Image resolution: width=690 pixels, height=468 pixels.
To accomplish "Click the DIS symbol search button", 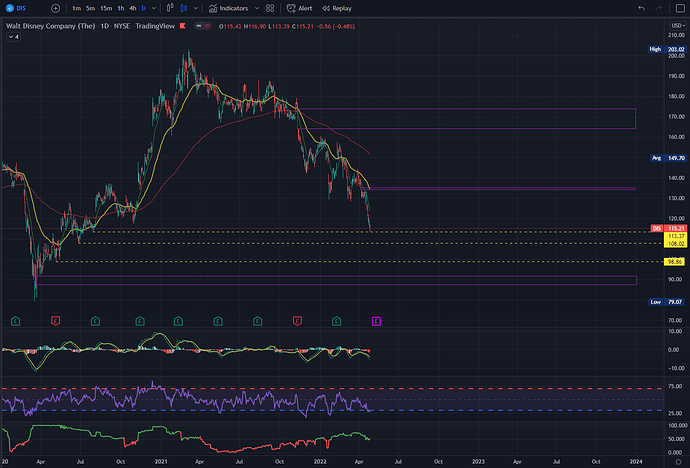I will [x=16, y=8].
